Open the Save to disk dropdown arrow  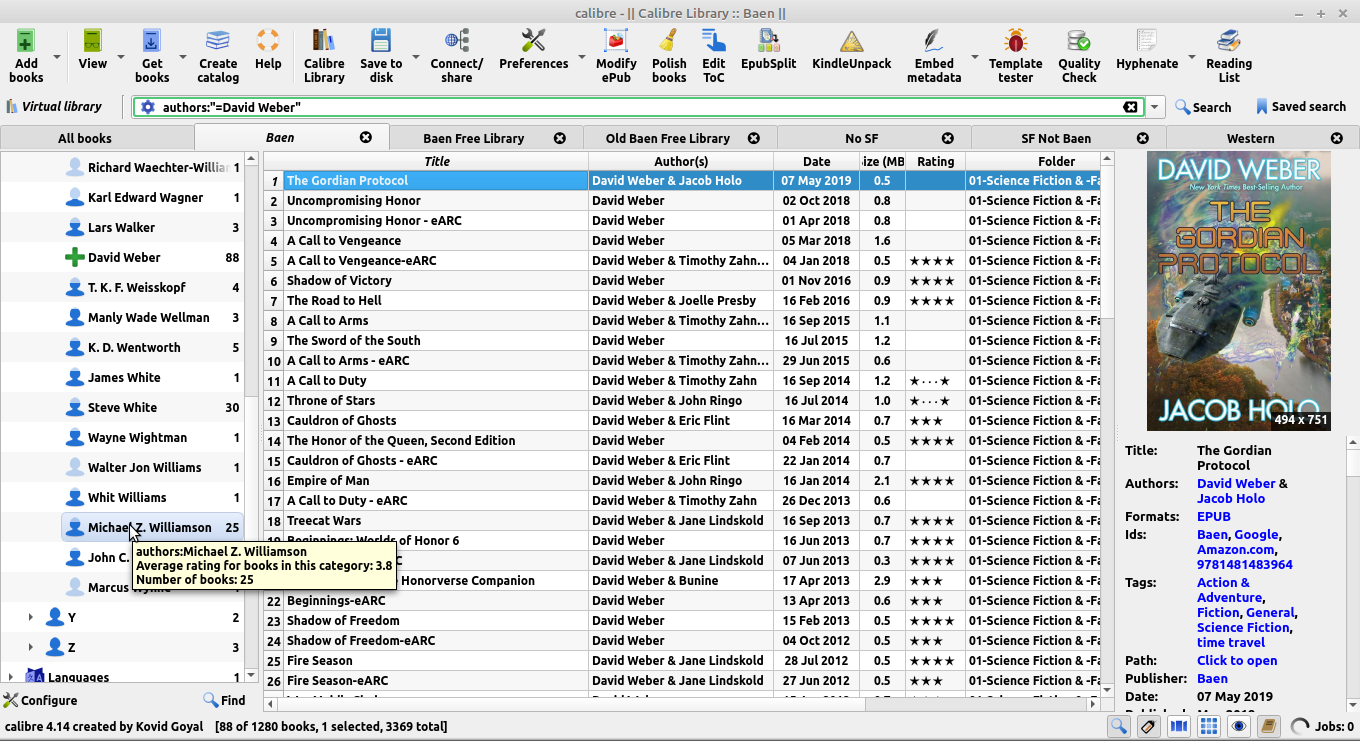pyautogui.click(x=415, y=57)
